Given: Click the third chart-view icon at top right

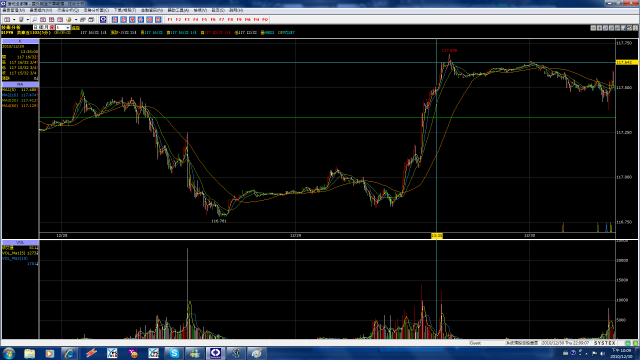Looking at the screenshot, I should click(605, 28).
